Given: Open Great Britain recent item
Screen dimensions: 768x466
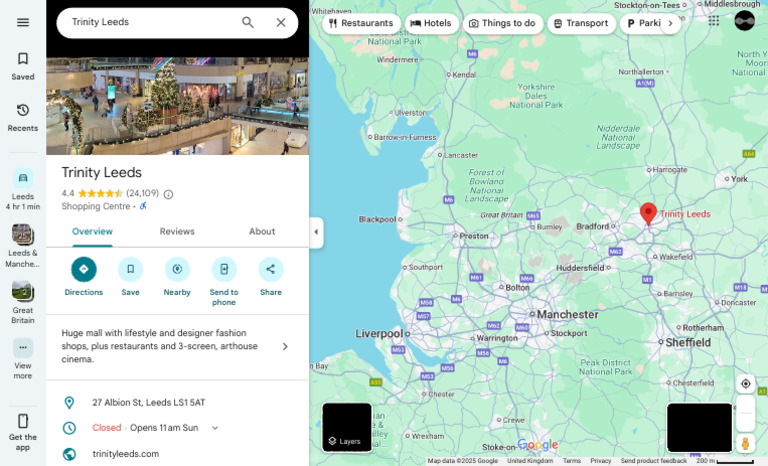Looking at the screenshot, I should coord(23,302).
